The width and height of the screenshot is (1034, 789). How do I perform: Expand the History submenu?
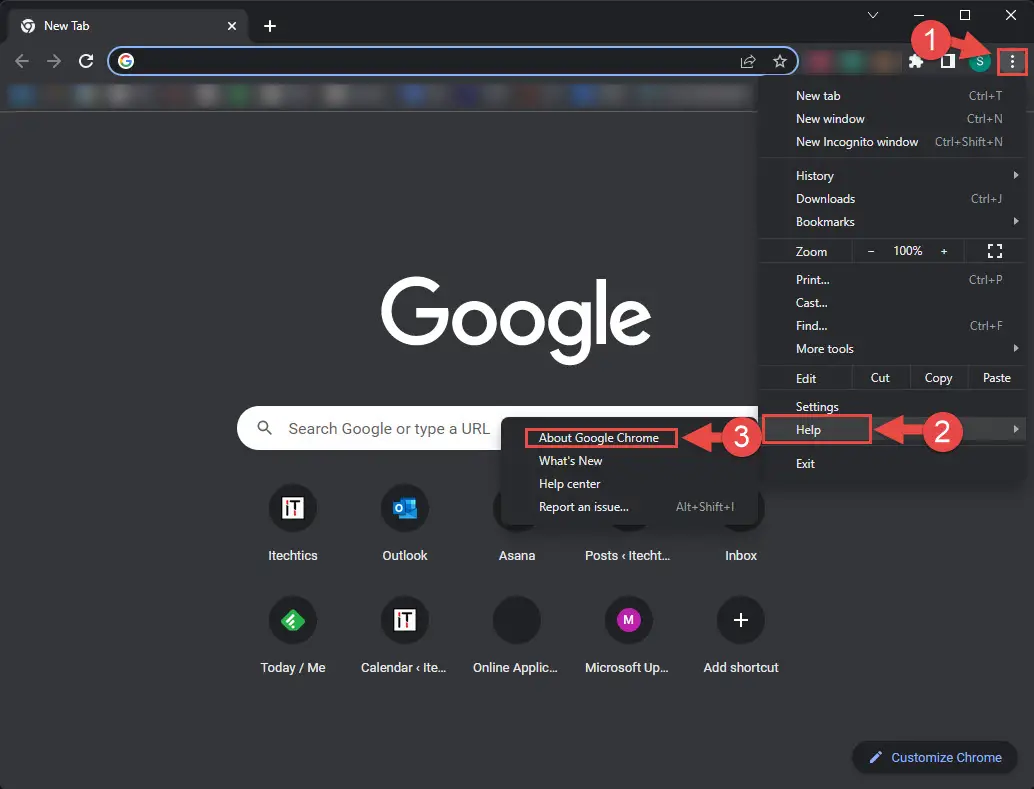(892, 175)
